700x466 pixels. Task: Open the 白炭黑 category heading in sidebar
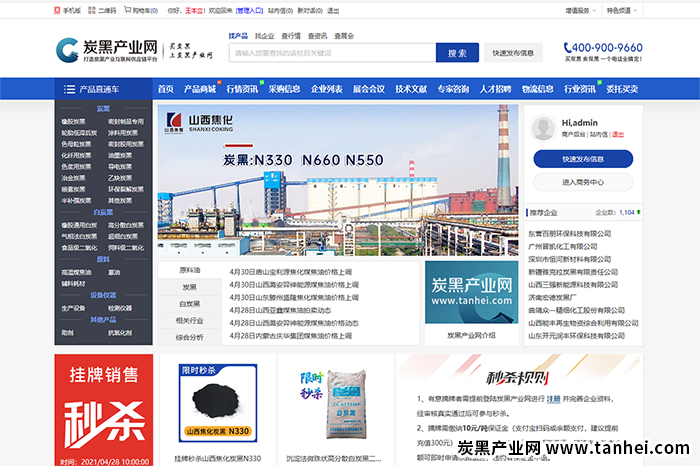(103, 212)
